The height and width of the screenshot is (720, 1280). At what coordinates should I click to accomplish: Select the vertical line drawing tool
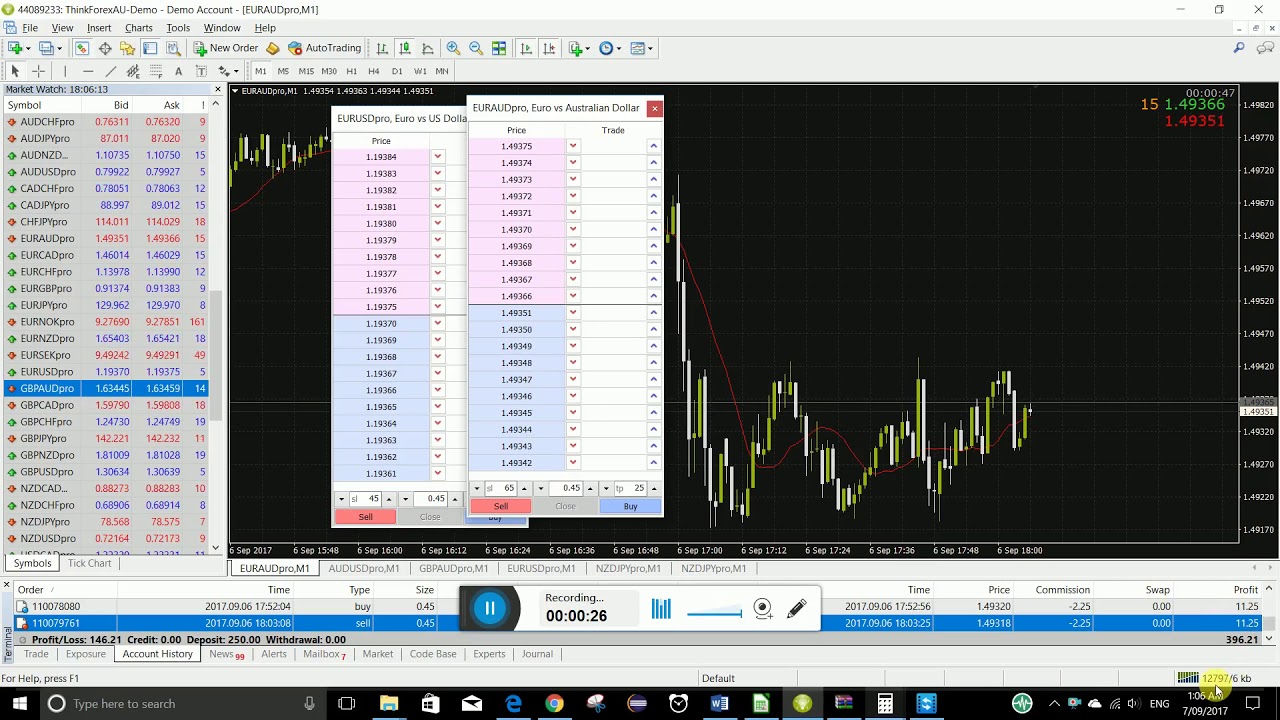pyautogui.click(x=65, y=71)
